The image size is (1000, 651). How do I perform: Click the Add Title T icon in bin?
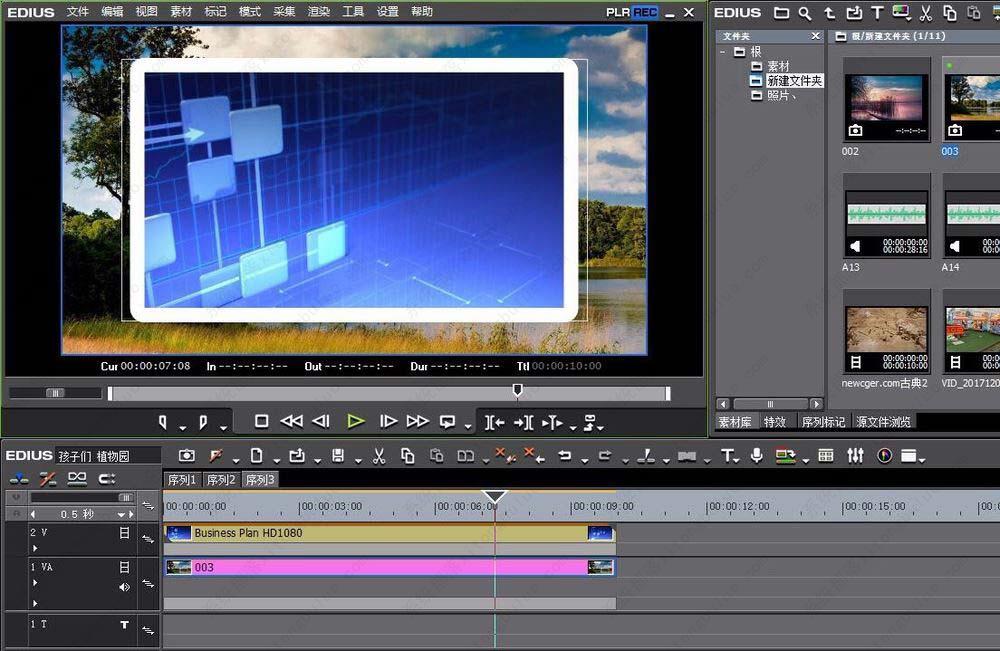pos(878,12)
